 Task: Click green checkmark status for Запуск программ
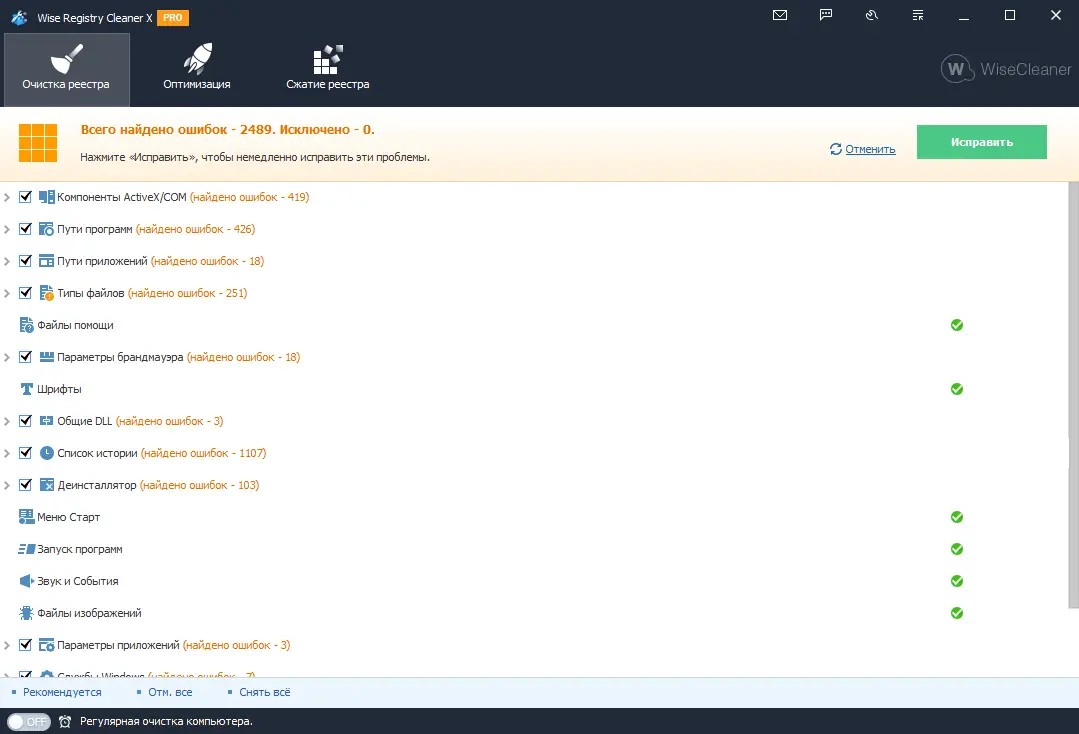[x=957, y=549]
